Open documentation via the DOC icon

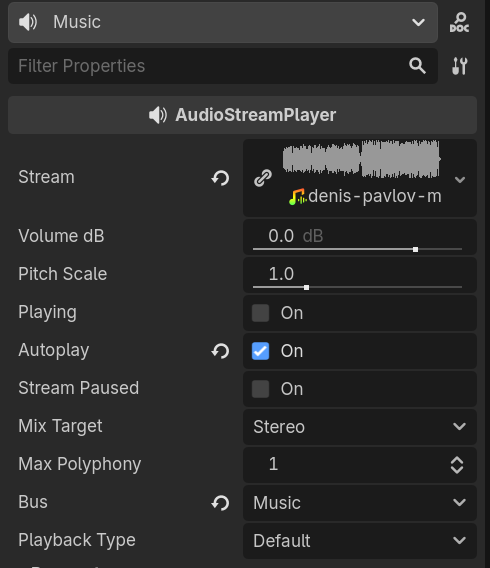click(459, 22)
